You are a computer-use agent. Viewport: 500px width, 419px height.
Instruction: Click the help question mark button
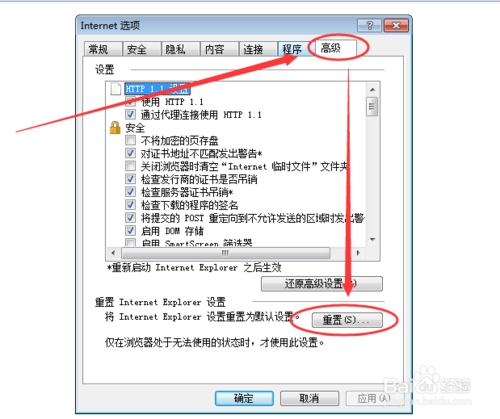[369, 26]
